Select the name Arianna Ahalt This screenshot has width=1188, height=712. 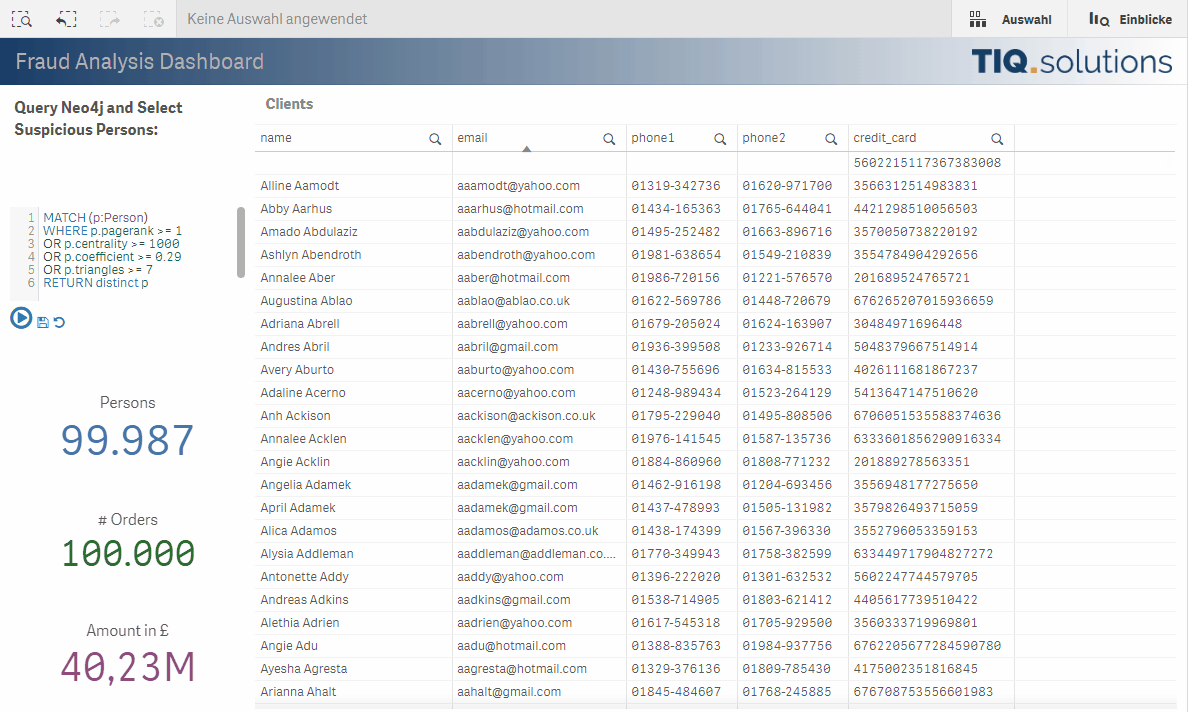tap(298, 692)
